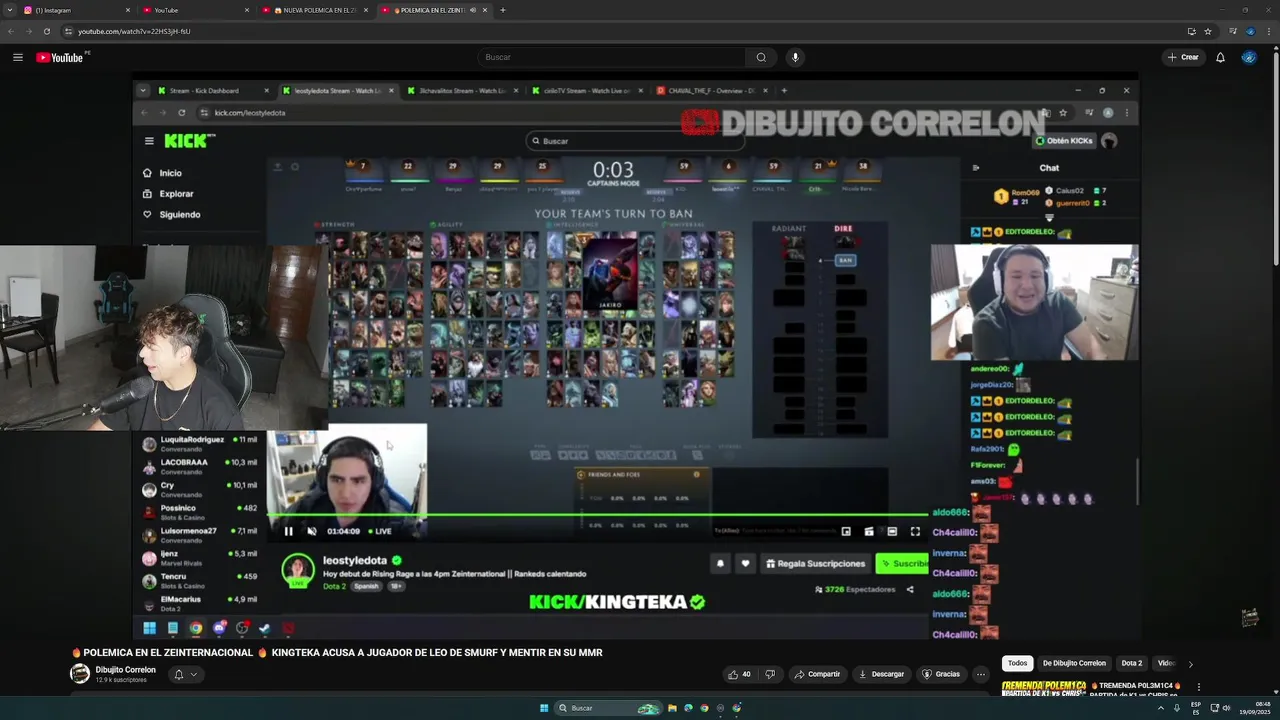Open Dibujito Correlon channel avatar
1280x720 pixels.
(79, 674)
